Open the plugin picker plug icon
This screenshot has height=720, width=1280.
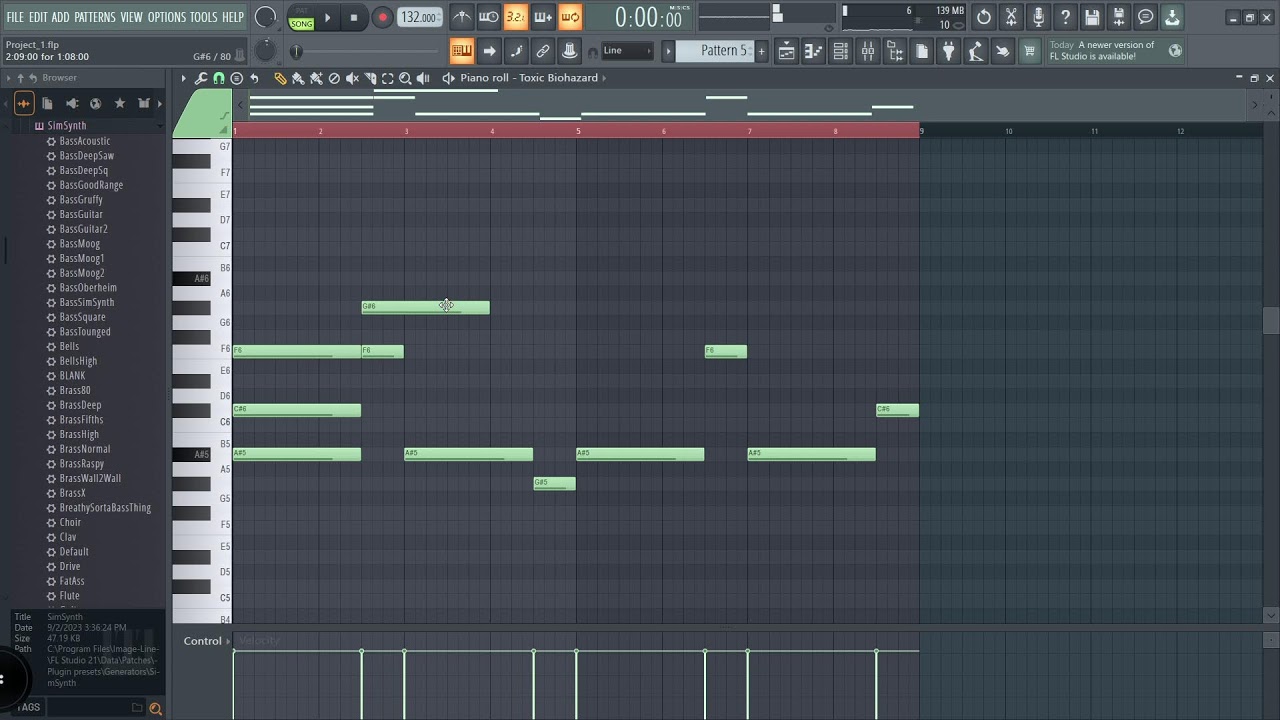click(x=949, y=51)
